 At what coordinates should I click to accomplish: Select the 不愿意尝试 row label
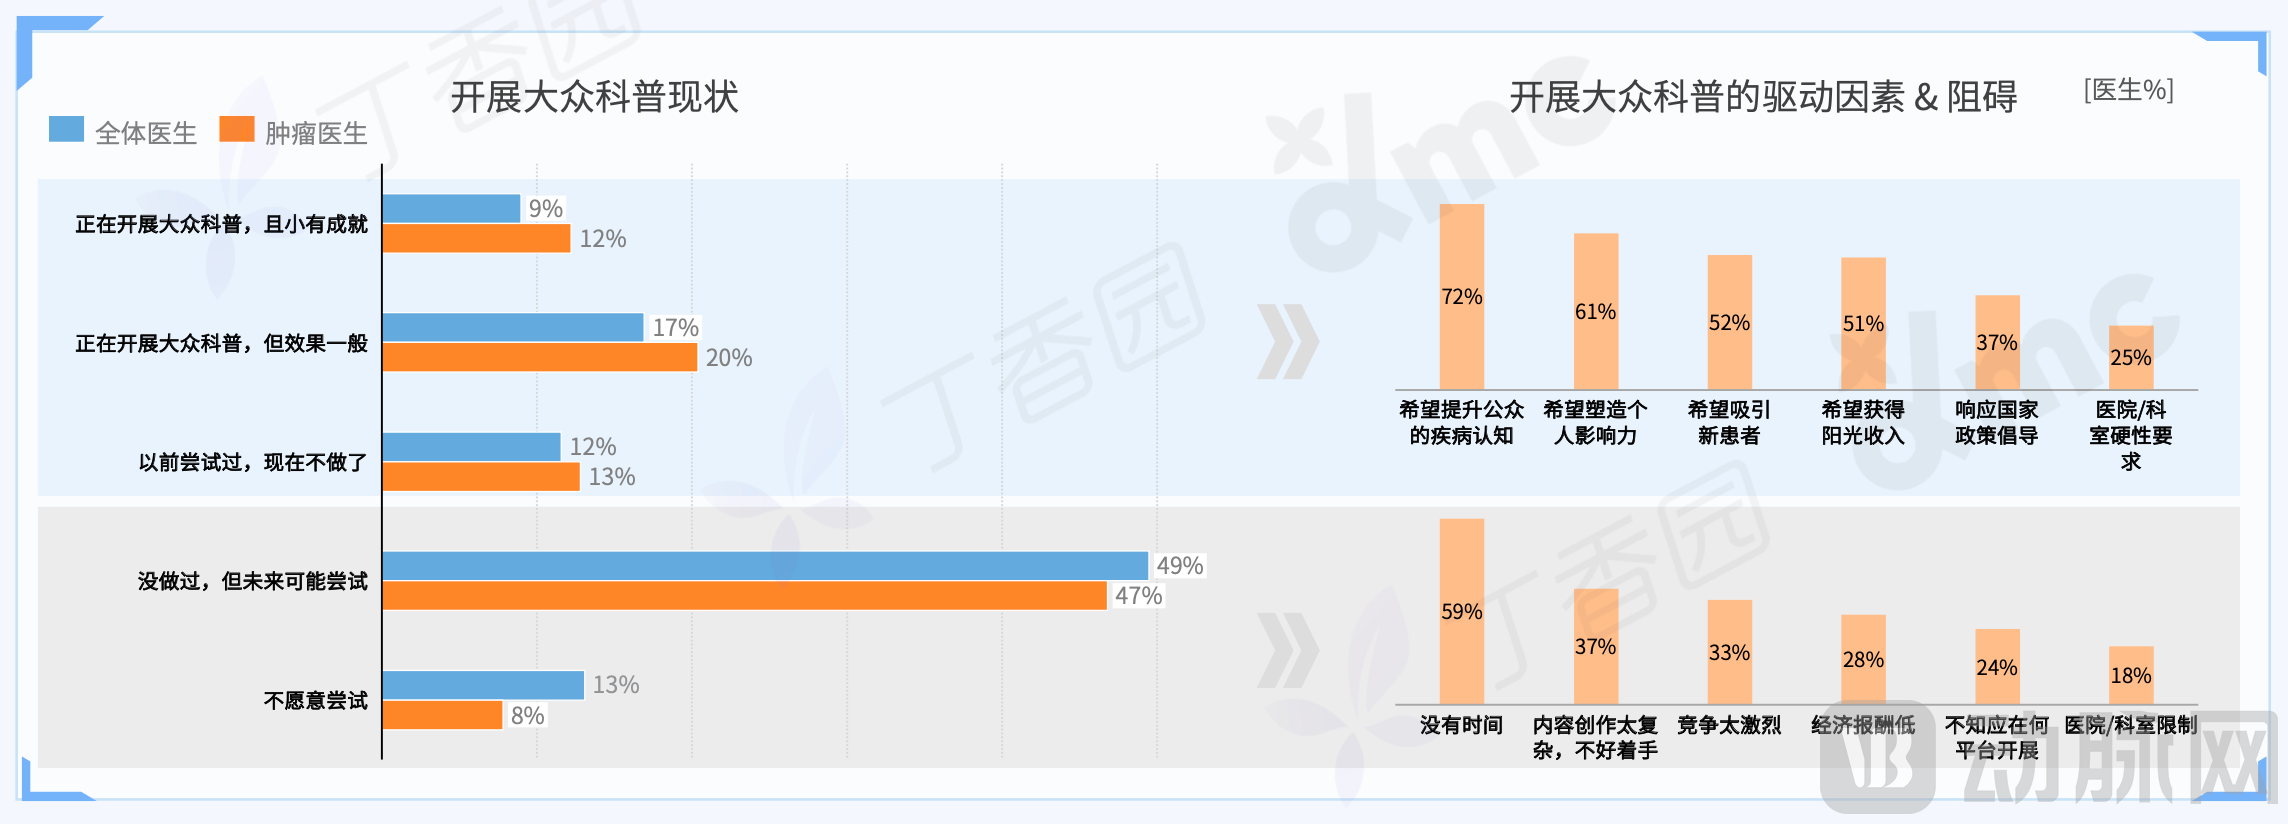(315, 700)
